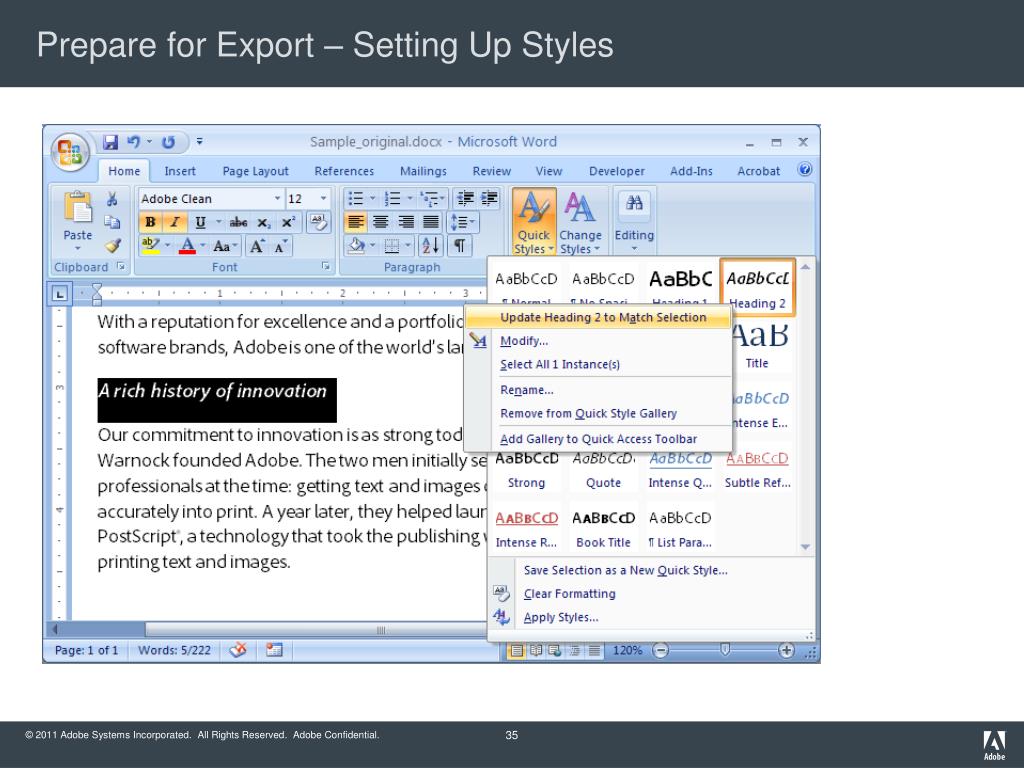This screenshot has width=1024, height=768.
Task: Expand the bullets list dropdown
Action: tap(373, 198)
